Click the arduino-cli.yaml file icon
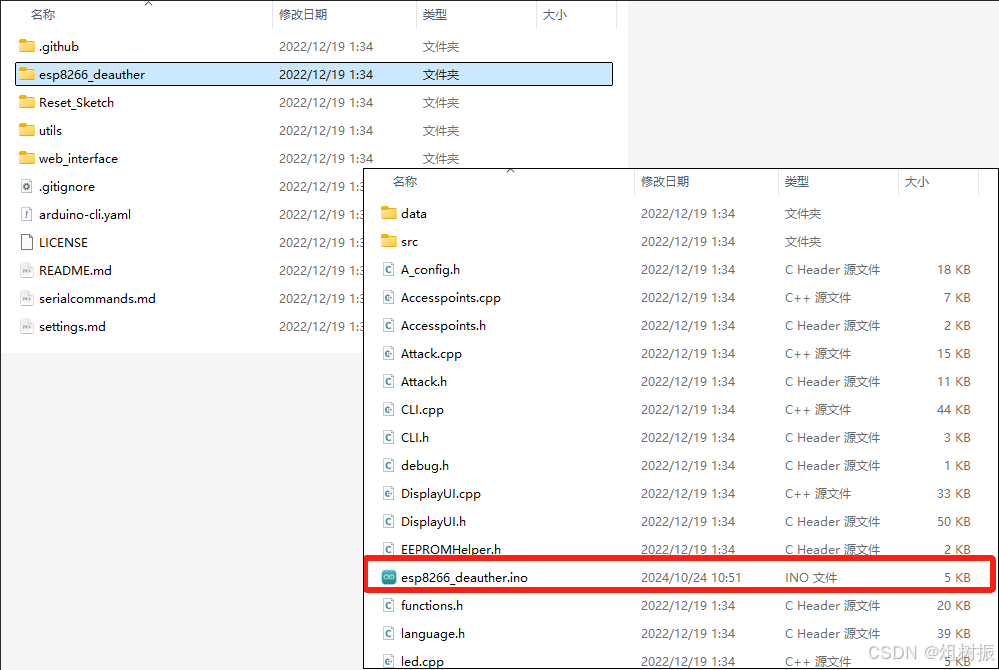Image resolution: width=999 pixels, height=670 pixels. pyautogui.click(x=27, y=214)
